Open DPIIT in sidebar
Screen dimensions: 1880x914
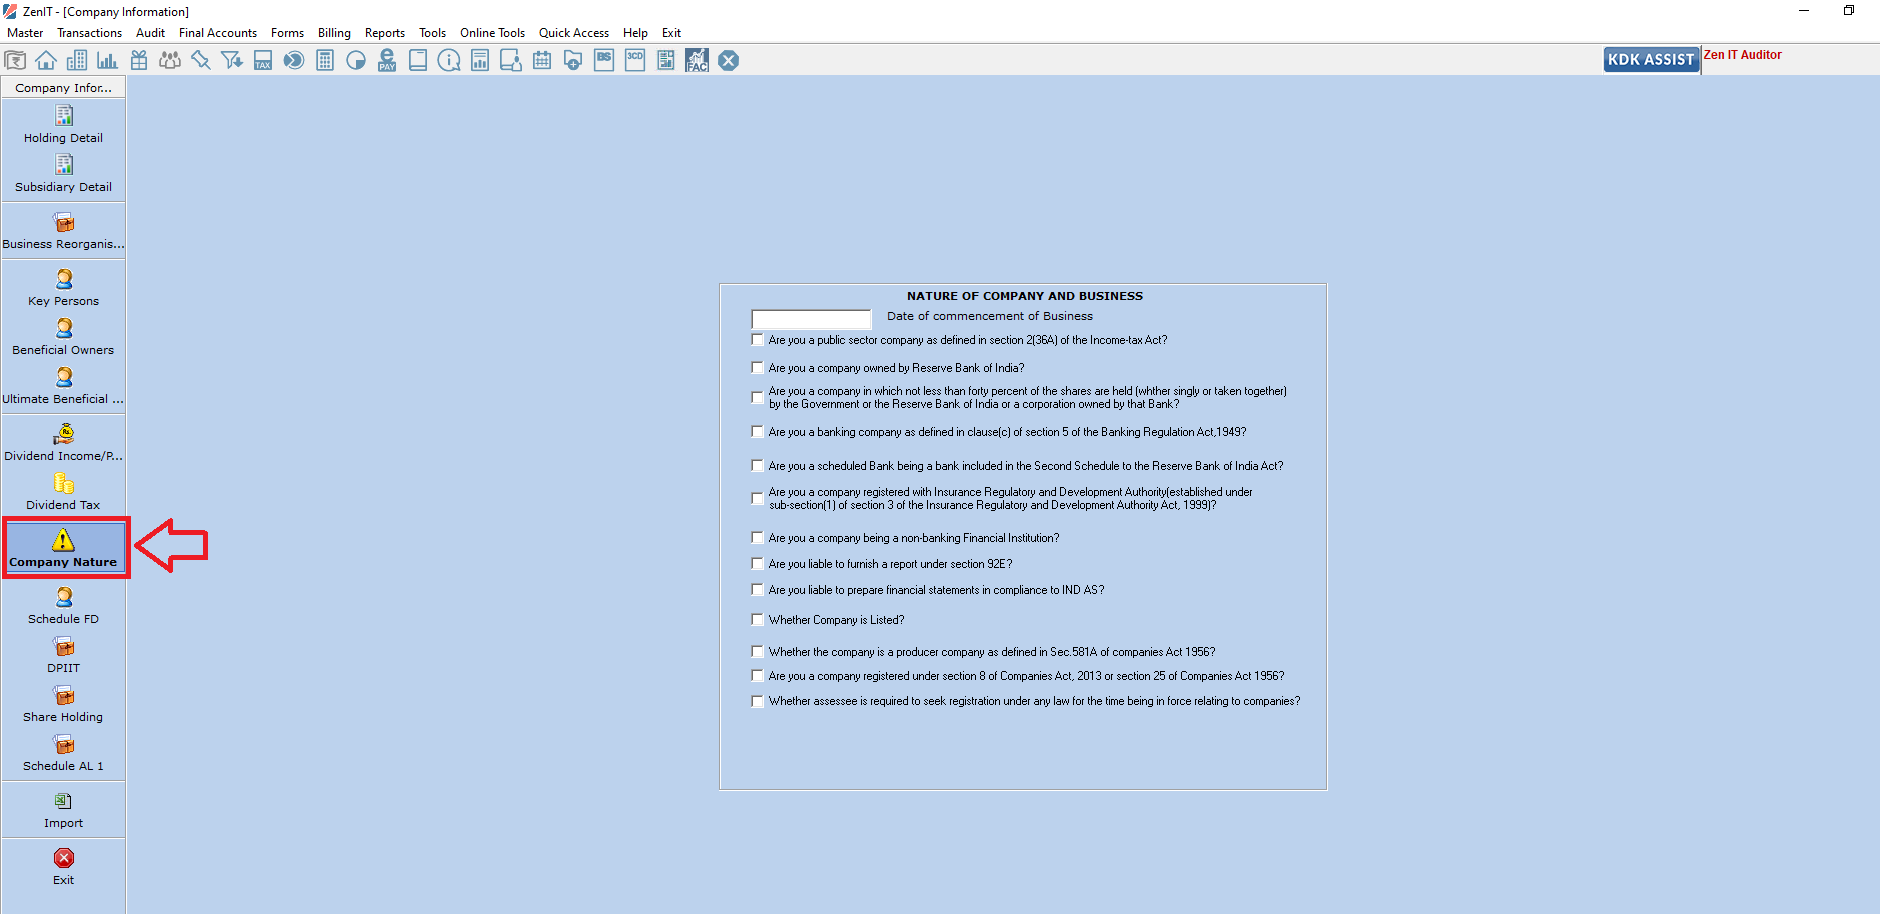pyautogui.click(x=63, y=655)
